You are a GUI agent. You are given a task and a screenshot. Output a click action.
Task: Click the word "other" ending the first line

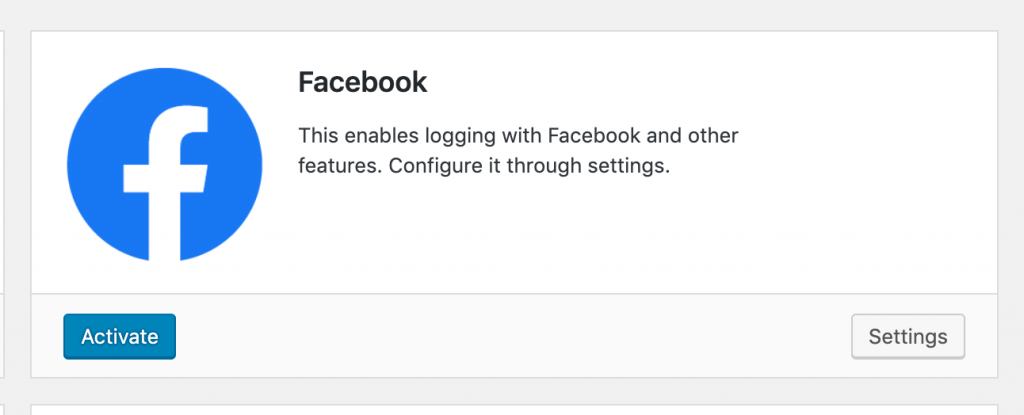click(x=715, y=136)
